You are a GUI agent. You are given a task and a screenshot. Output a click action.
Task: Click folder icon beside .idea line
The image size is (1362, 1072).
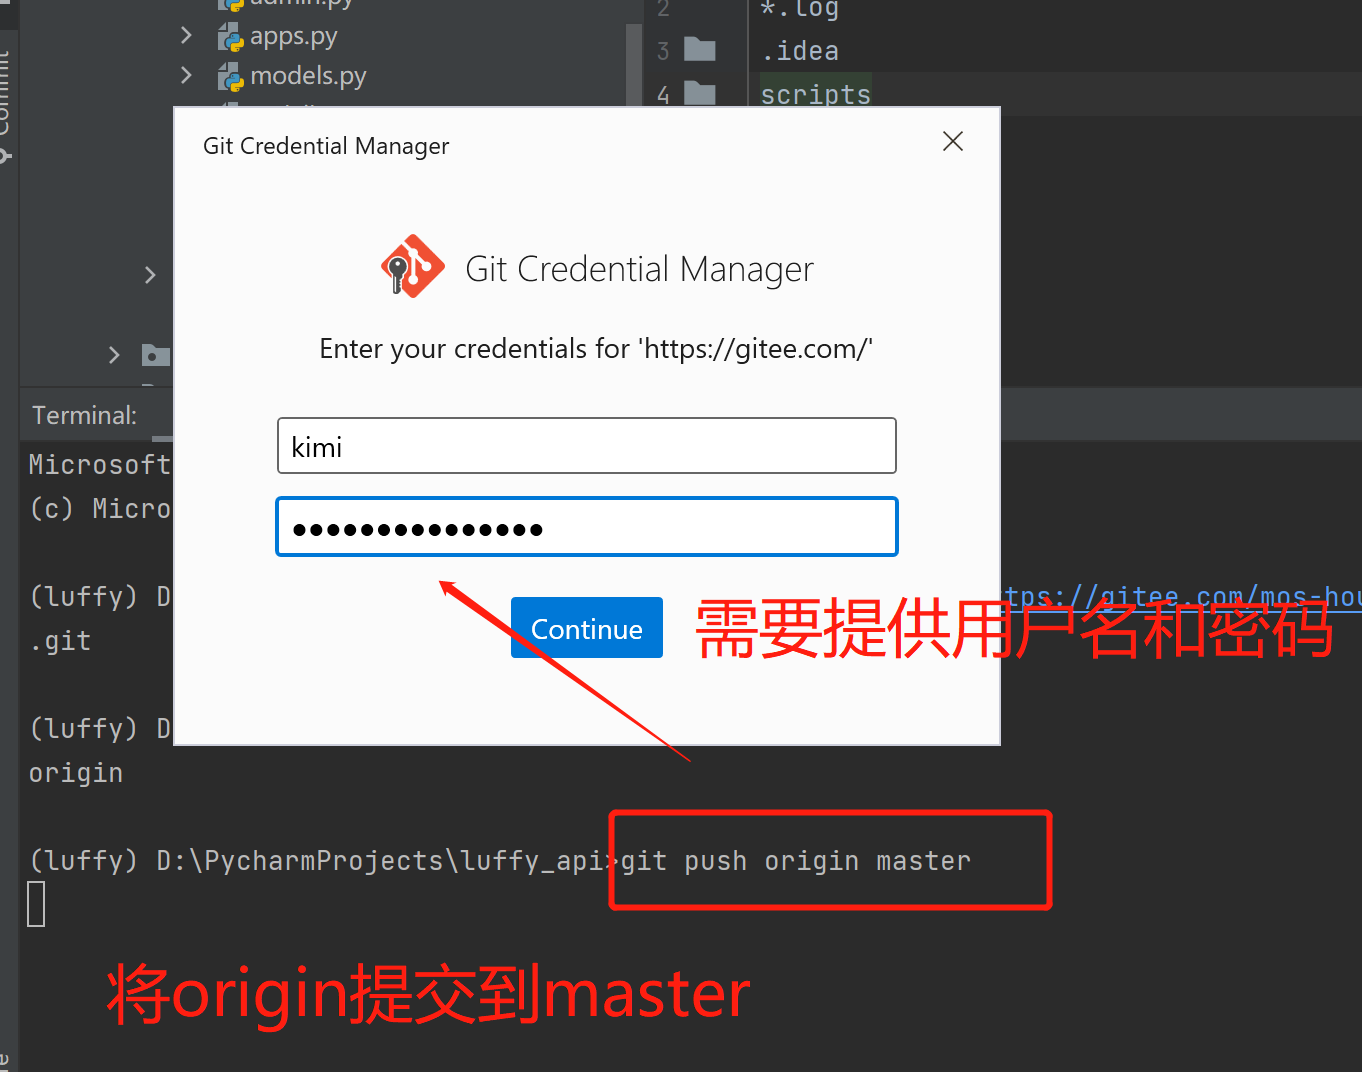click(699, 50)
